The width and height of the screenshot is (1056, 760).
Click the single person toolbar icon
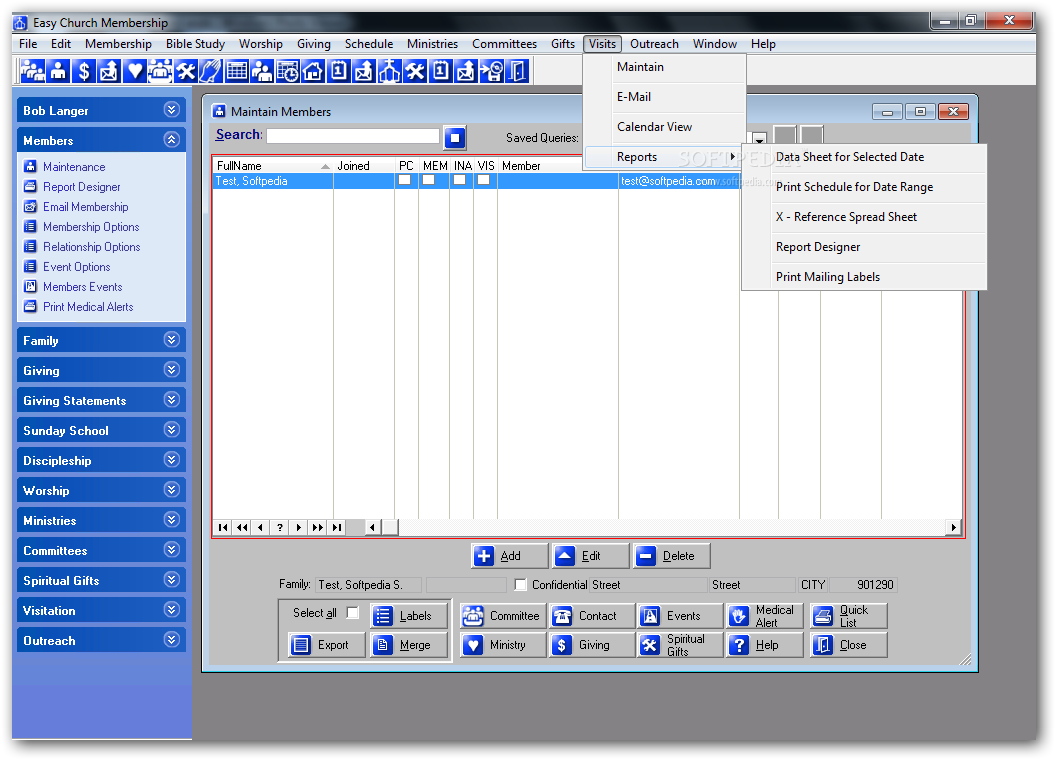coord(58,71)
